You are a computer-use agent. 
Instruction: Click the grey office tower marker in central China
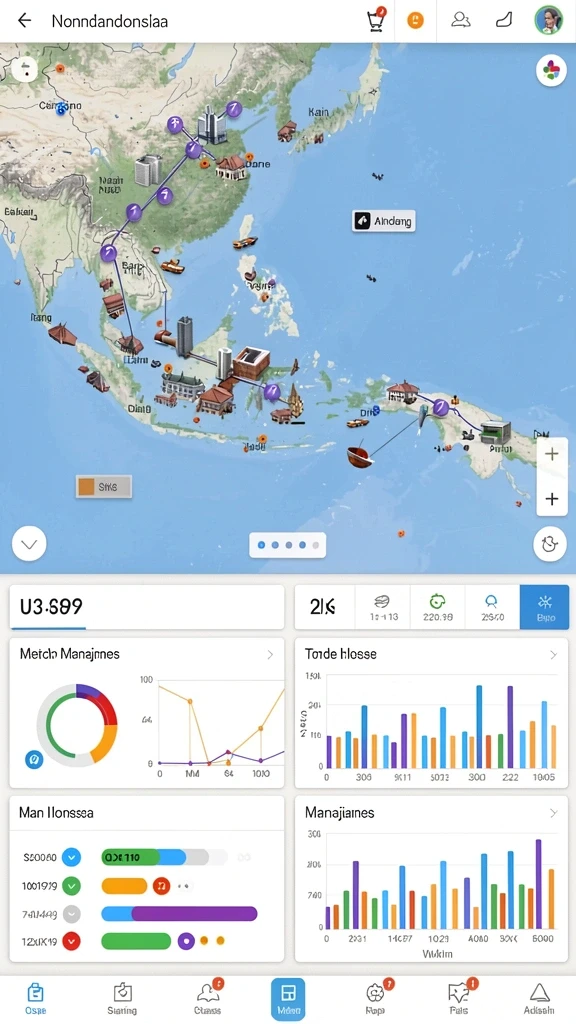tap(148, 170)
